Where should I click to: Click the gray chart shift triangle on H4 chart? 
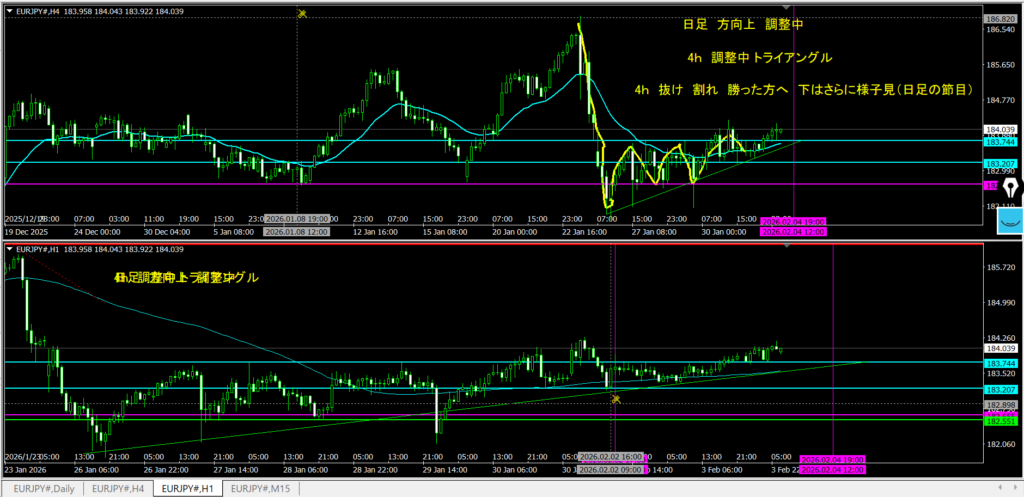pos(784,9)
